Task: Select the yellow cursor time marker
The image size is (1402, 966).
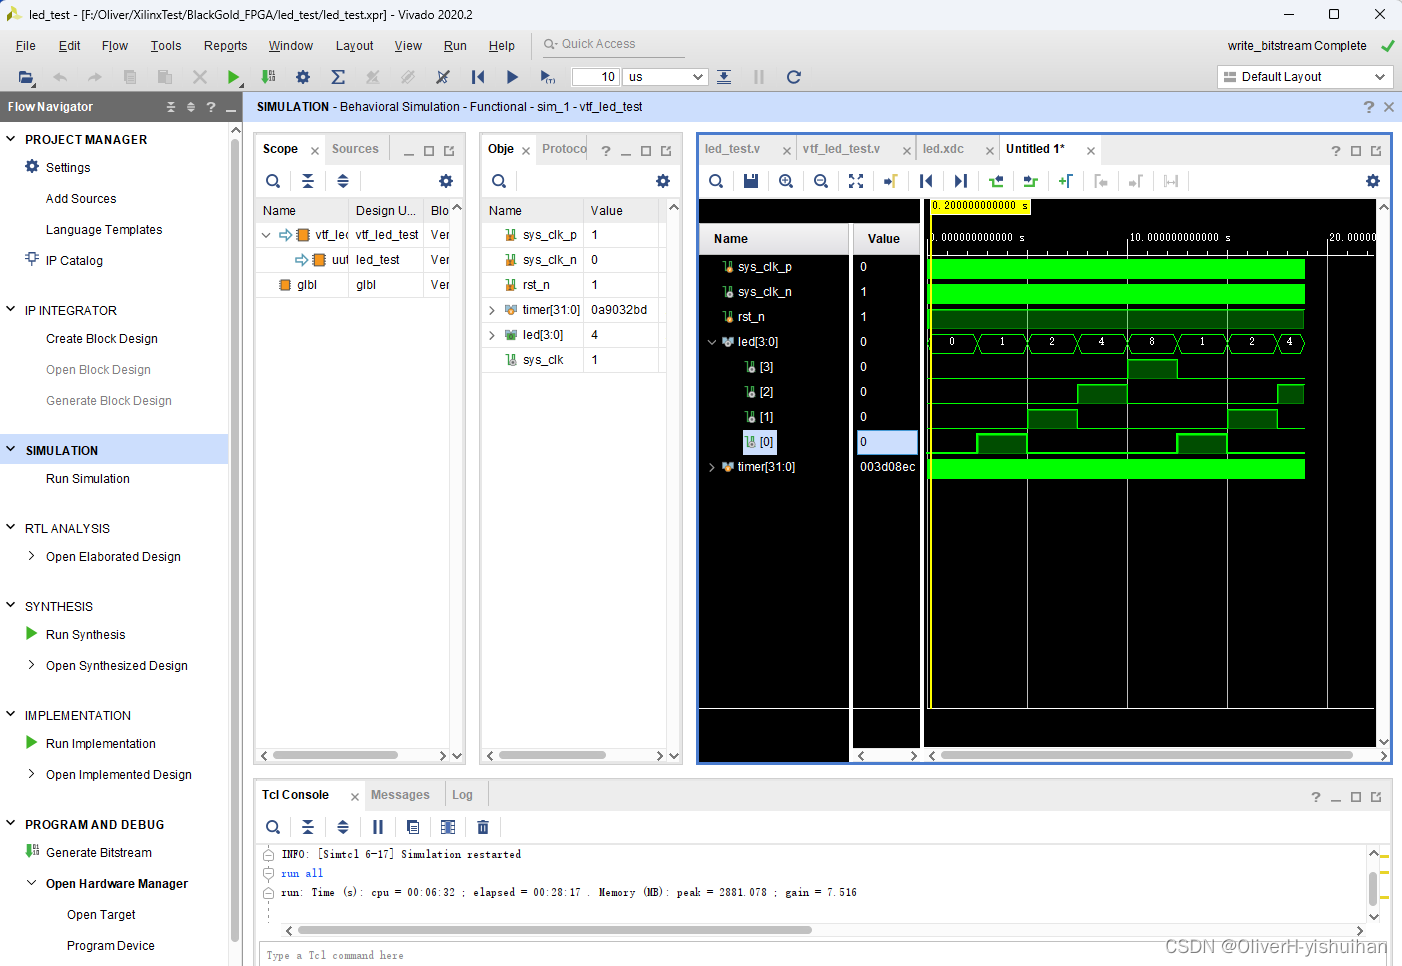Action: [980, 206]
